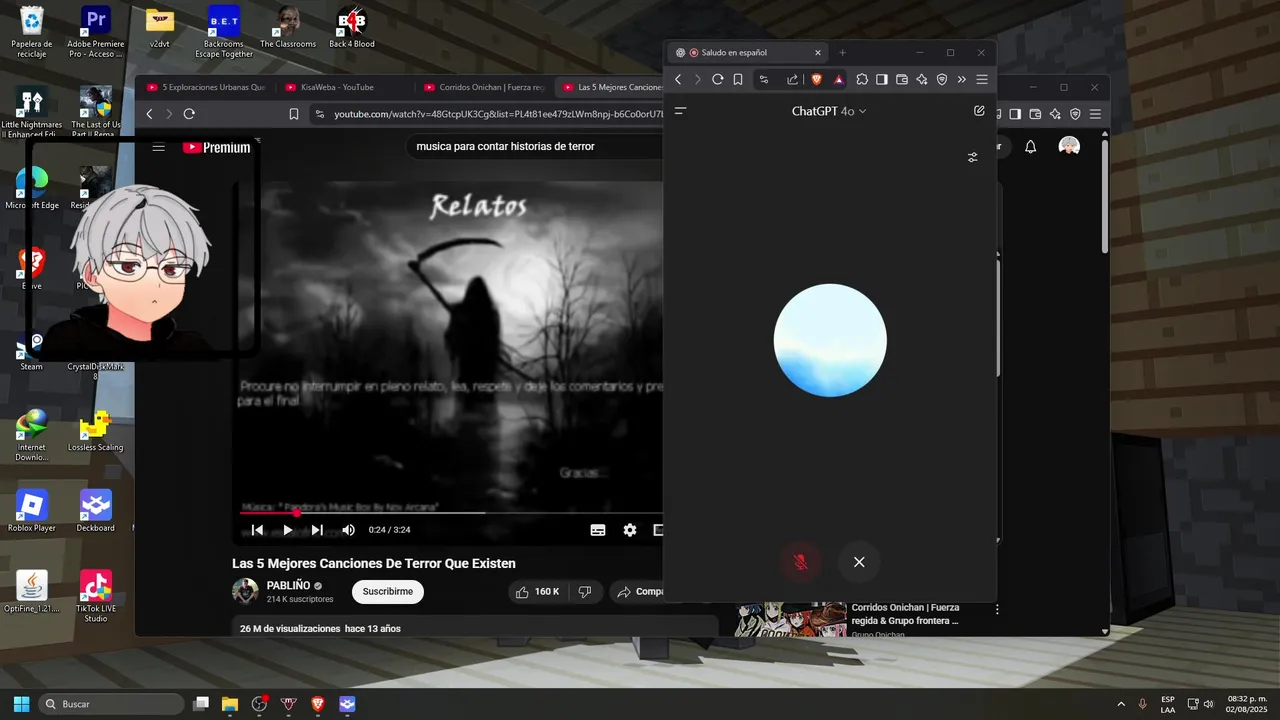The width and height of the screenshot is (1280, 720).
Task: Subscribe with the Suscribirme button
Action: (x=387, y=591)
